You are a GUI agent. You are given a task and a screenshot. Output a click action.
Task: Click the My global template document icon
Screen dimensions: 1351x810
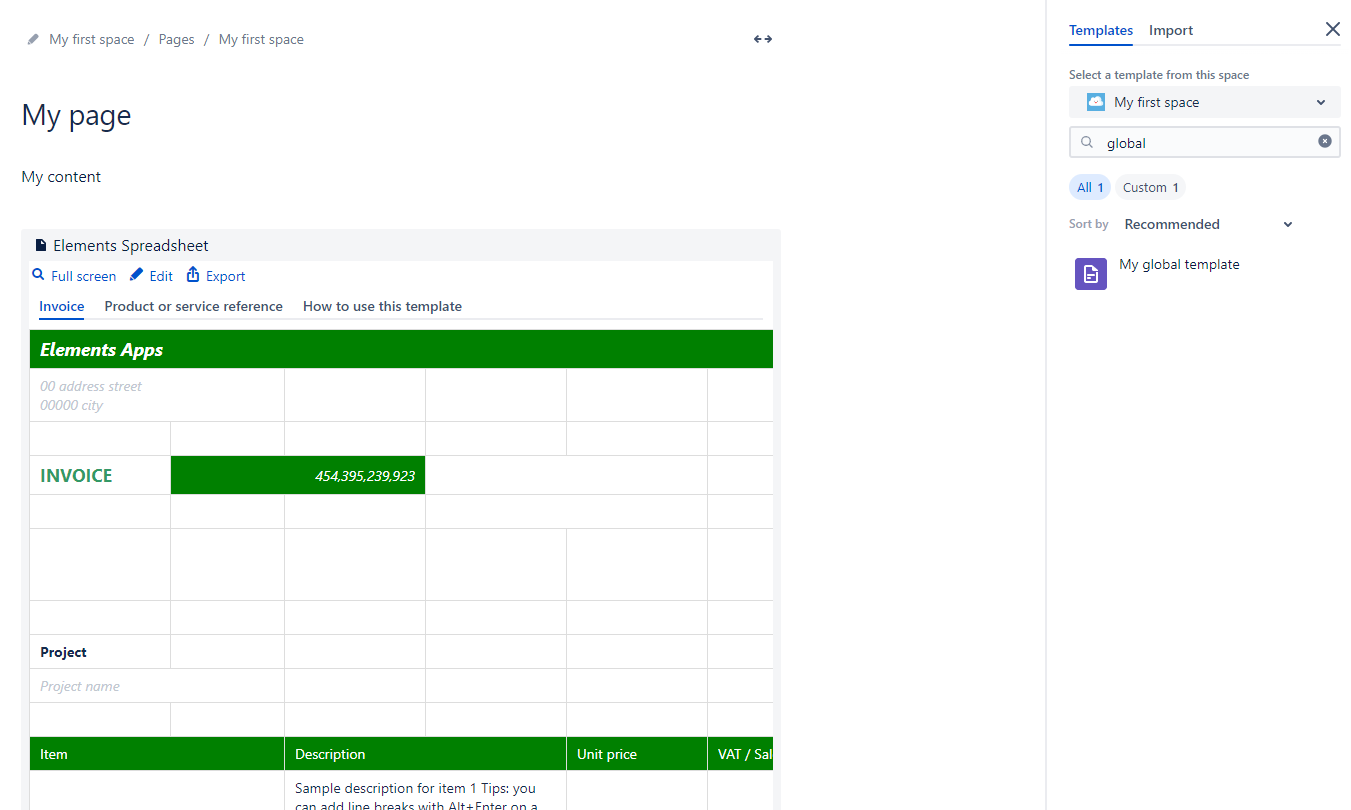(x=1091, y=273)
